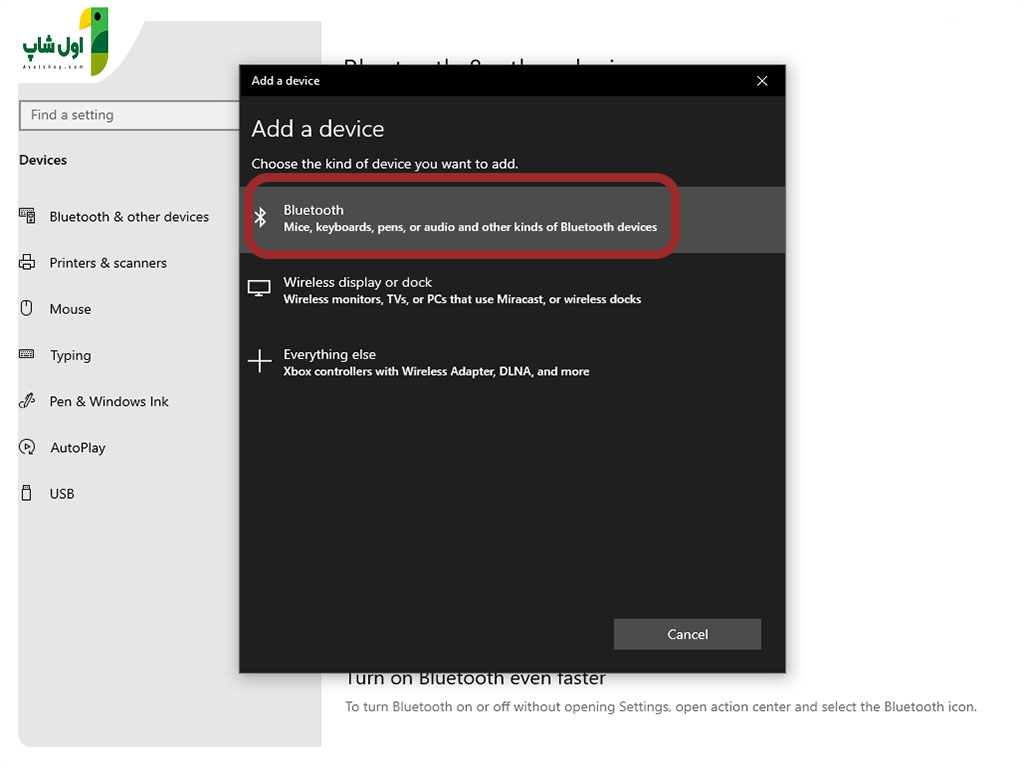The image size is (1024, 768).
Task: Click the mouse icon in the sidebar
Action: (27, 308)
